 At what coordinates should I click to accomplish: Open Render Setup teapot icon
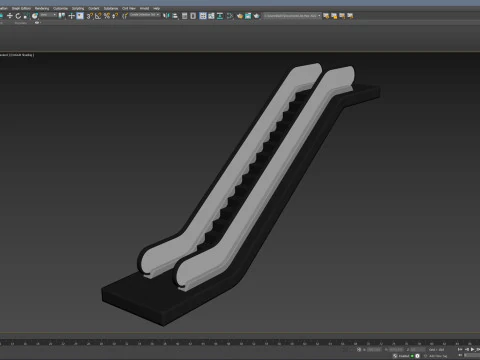tap(240, 16)
